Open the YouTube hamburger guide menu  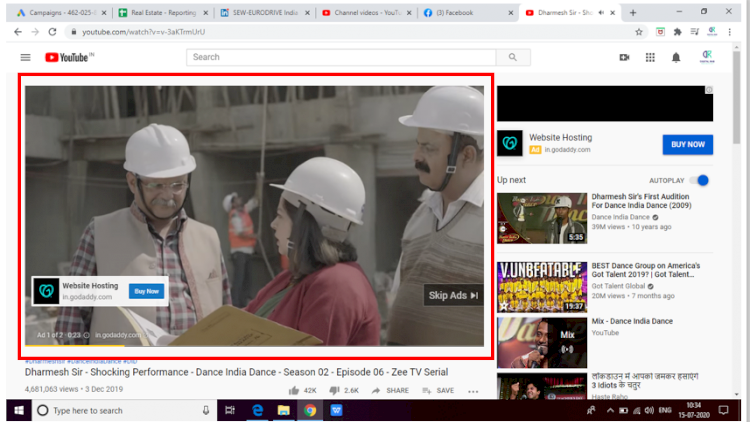[25, 58]
